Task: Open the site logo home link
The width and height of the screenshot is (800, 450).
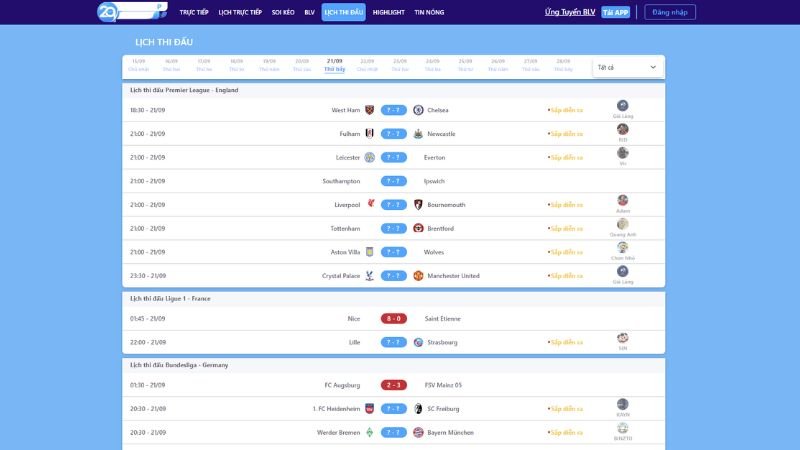Action: [132, 12]
